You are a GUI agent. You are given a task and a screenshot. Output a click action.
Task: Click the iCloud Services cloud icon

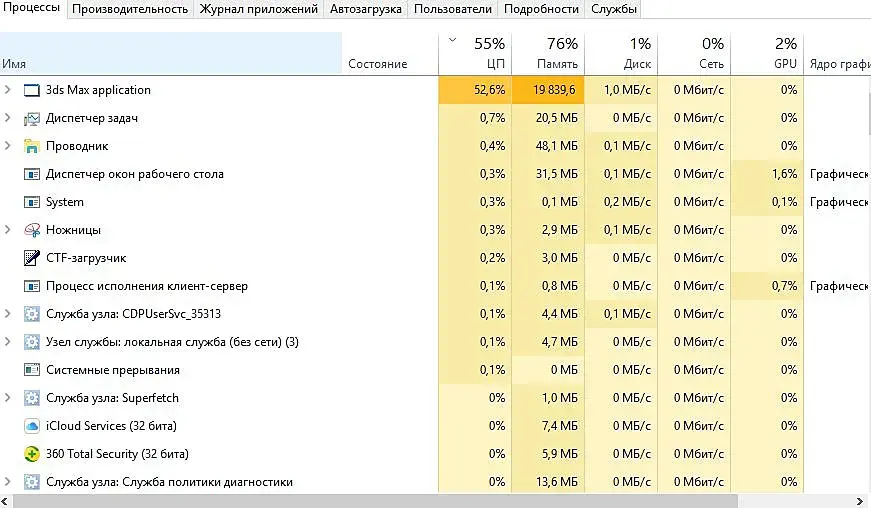pyautogui.click(x=32, y=426)
